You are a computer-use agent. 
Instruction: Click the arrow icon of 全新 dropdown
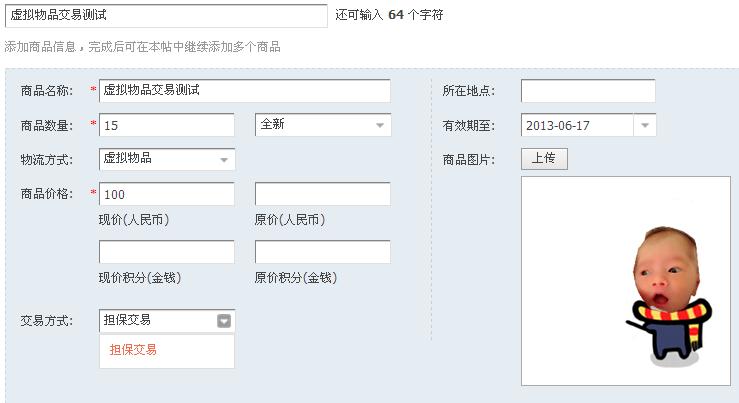pyautogui.click(x=380, y=125)
